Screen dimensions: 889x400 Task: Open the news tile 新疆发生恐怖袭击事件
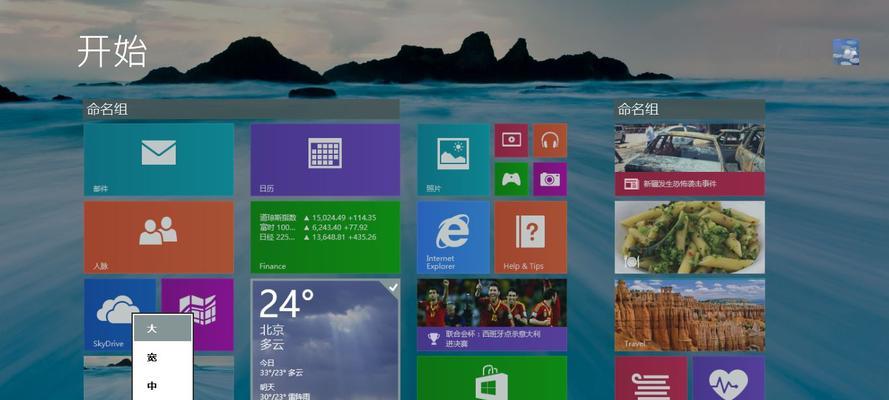pos(690,160)
